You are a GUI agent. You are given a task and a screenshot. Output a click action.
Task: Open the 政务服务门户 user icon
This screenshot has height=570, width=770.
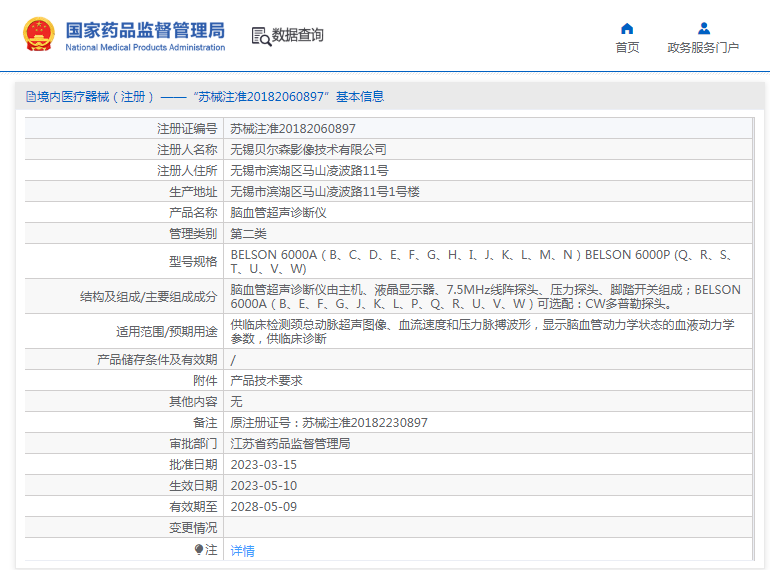pos(704,28)
